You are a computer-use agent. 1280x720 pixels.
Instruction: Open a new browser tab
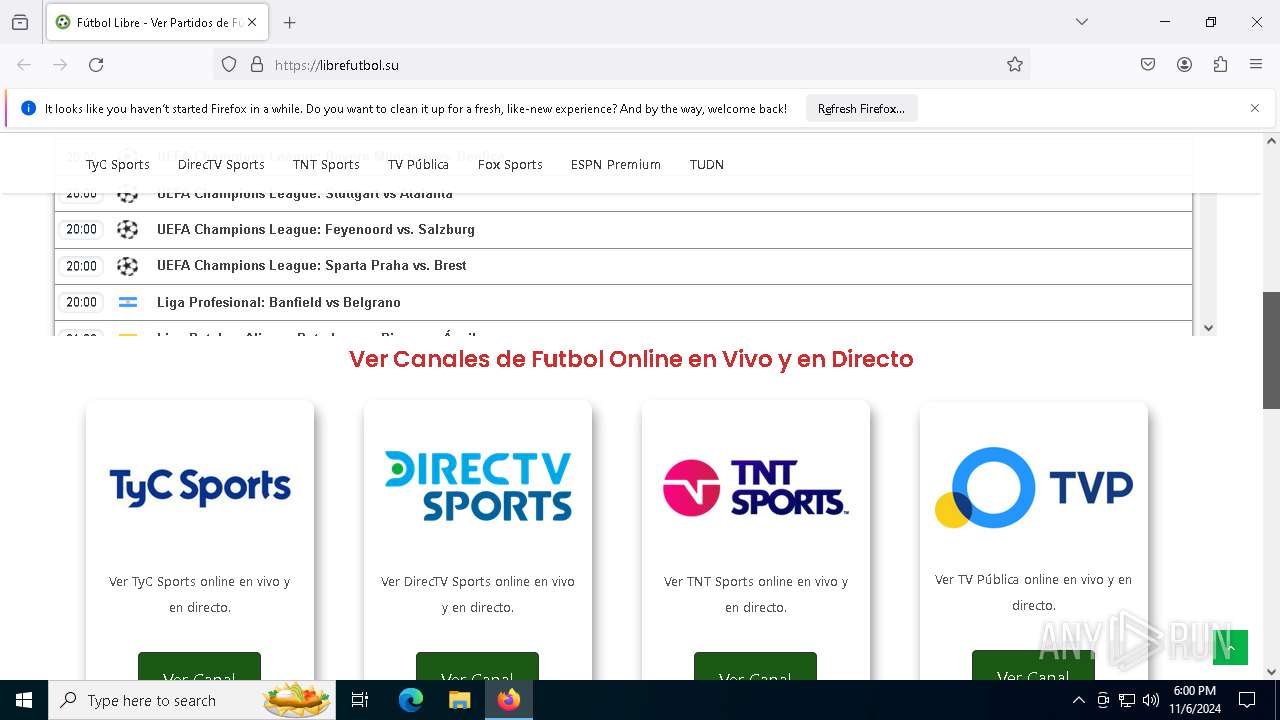290,22
